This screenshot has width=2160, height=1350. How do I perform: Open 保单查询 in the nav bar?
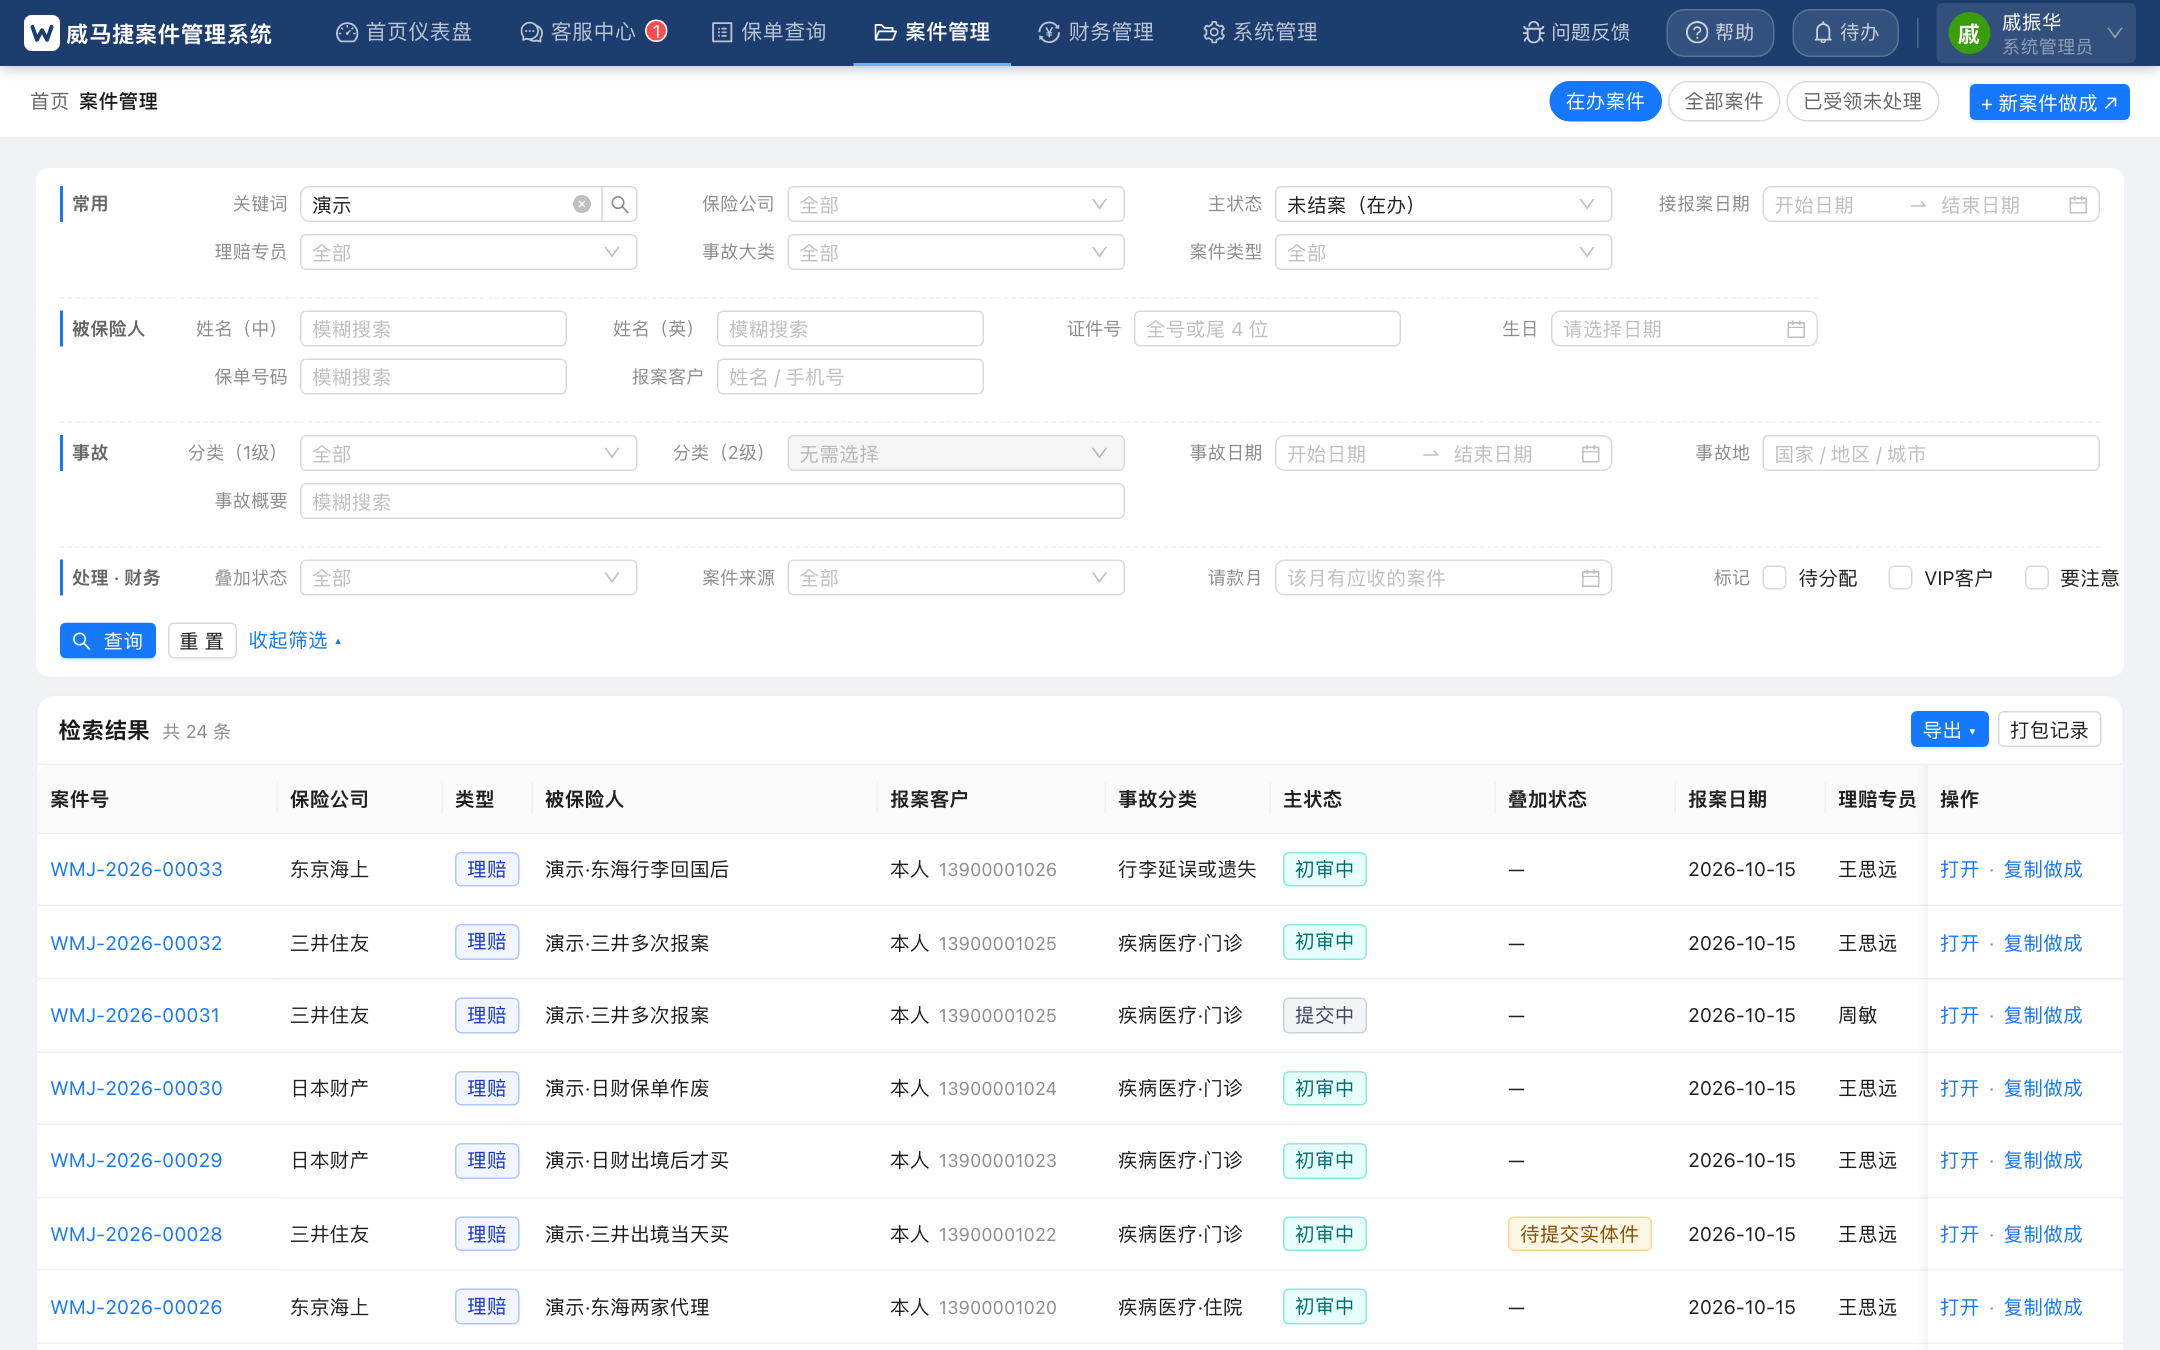pyautogui.click(x=769, y=33)
